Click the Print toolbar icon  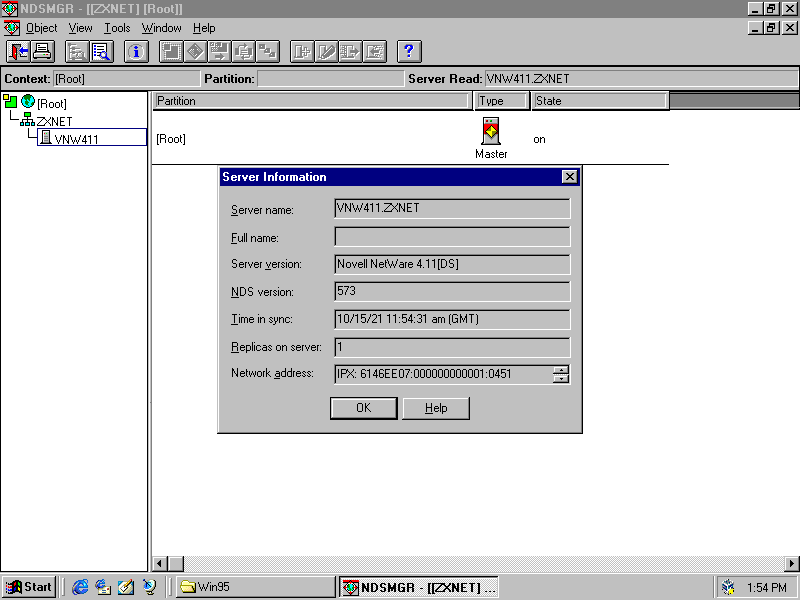pos(42,52)
